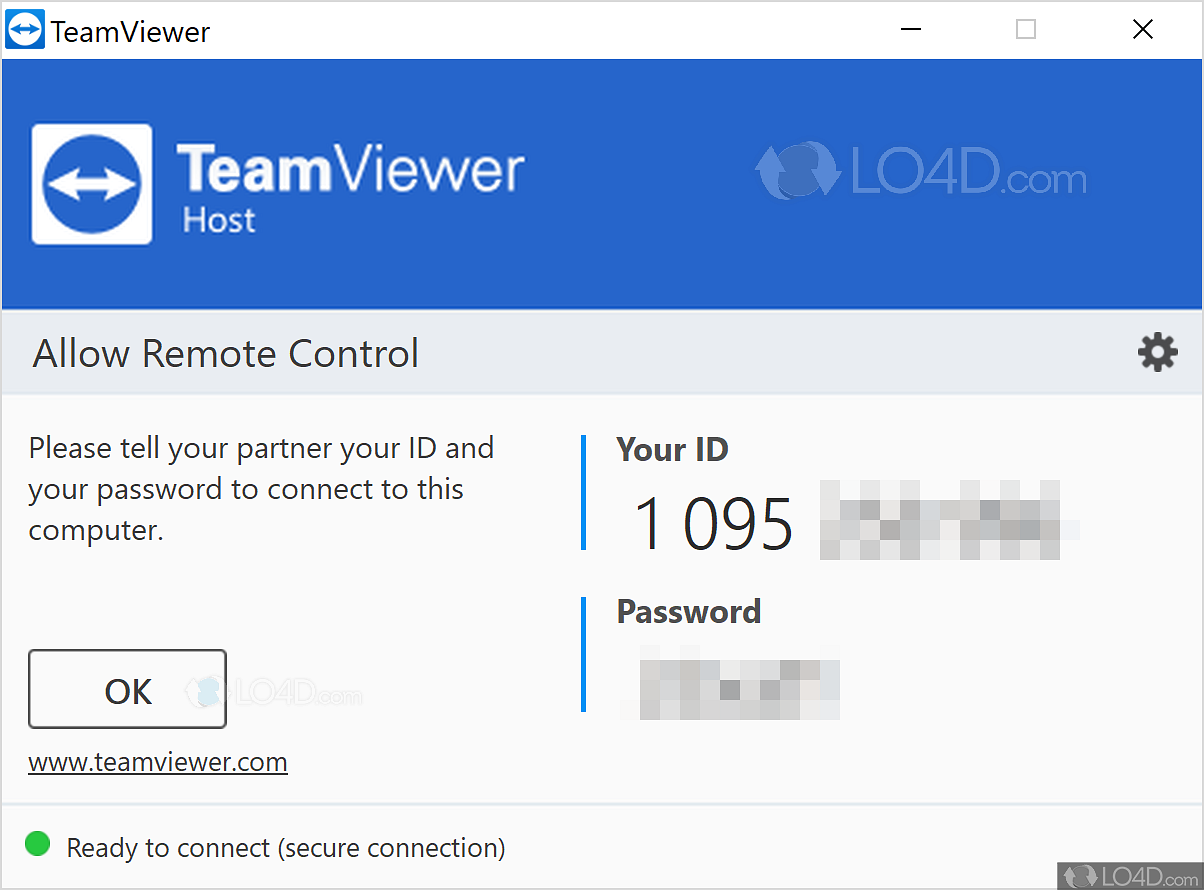This screenshot has height=890, width=1204.
Task: Open the www.teamviewer.com link
Action: [158, 763]
